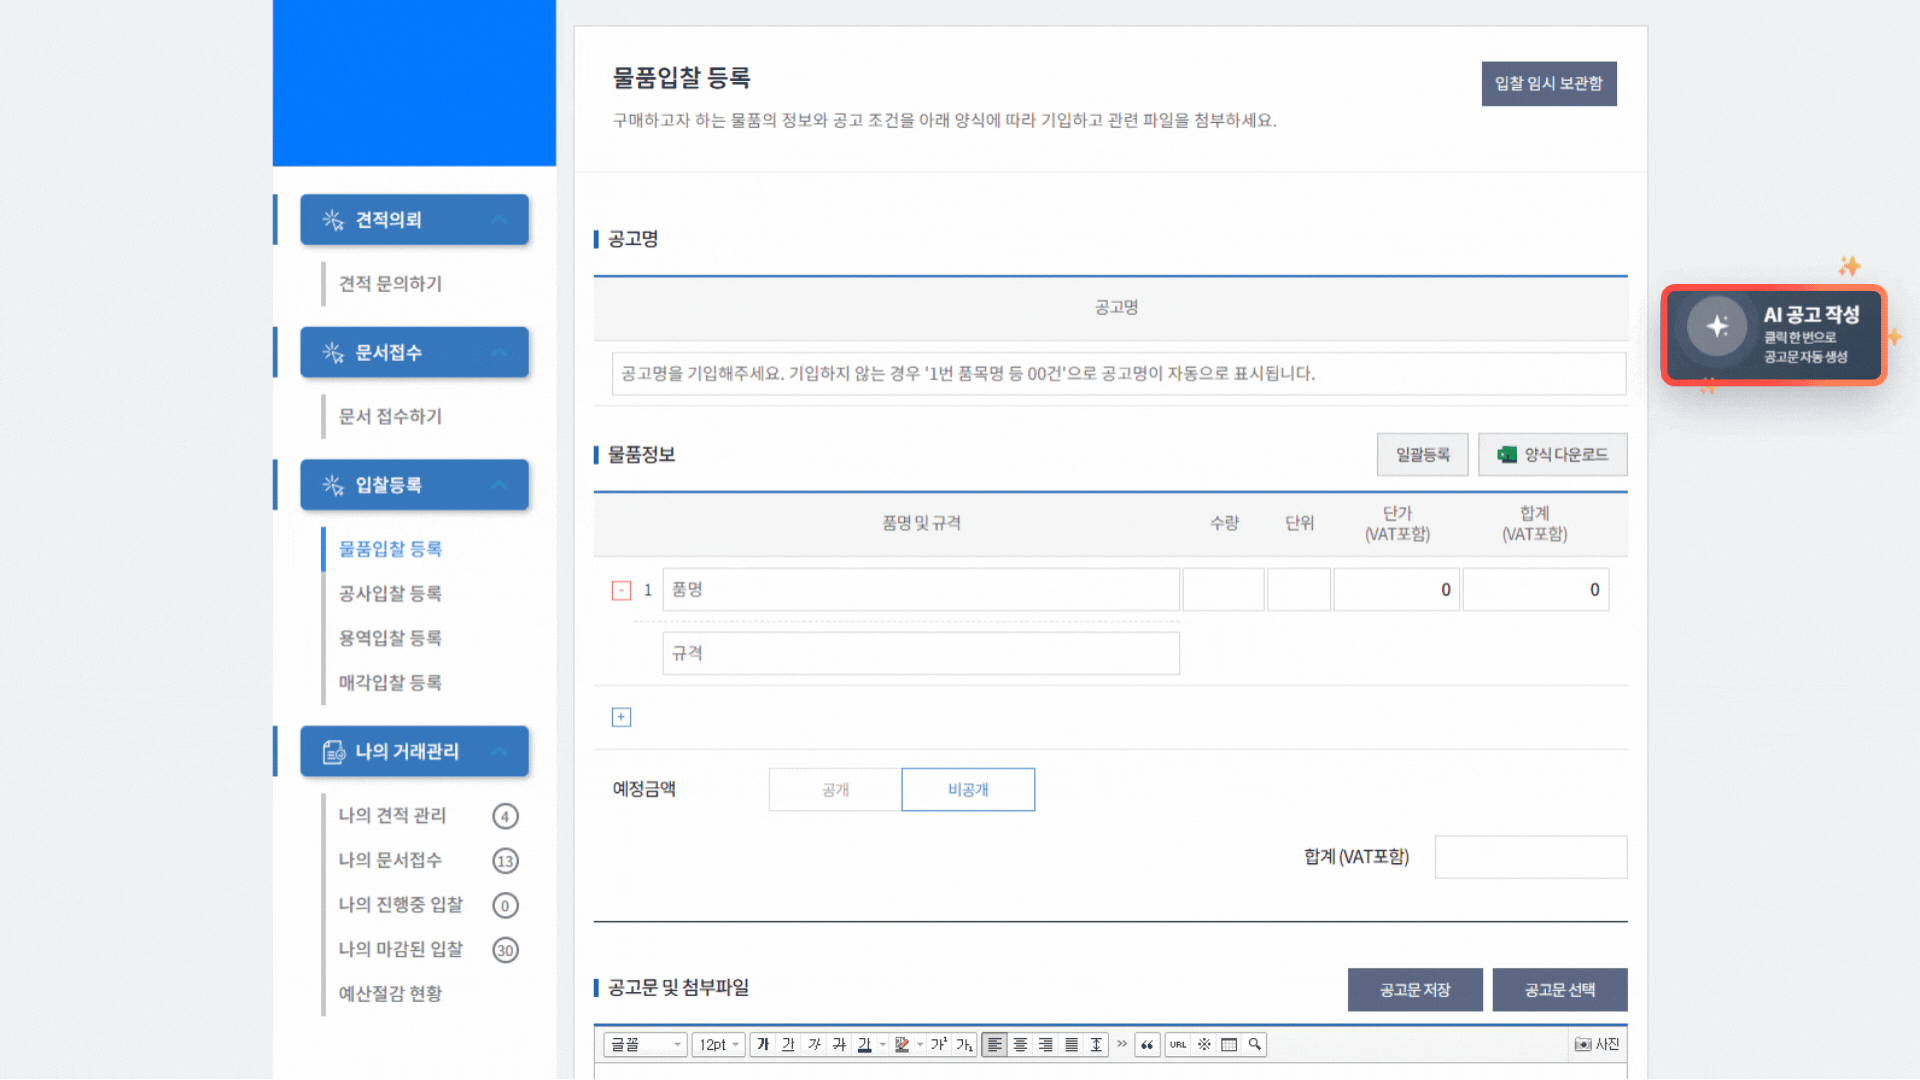Image resolution: width=1920 pixels, height=1080 pixels.
Task: Insert an image using the 사진 icon
Action: [1596, 1044]
